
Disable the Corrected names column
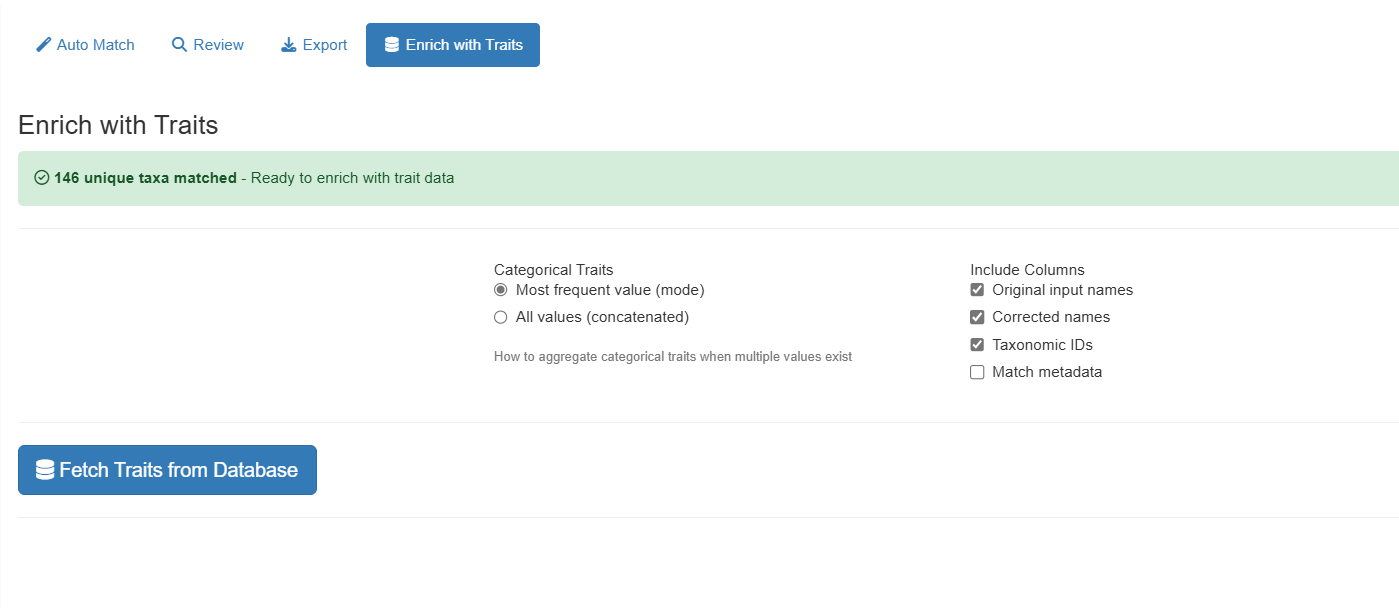pos(977,317)
